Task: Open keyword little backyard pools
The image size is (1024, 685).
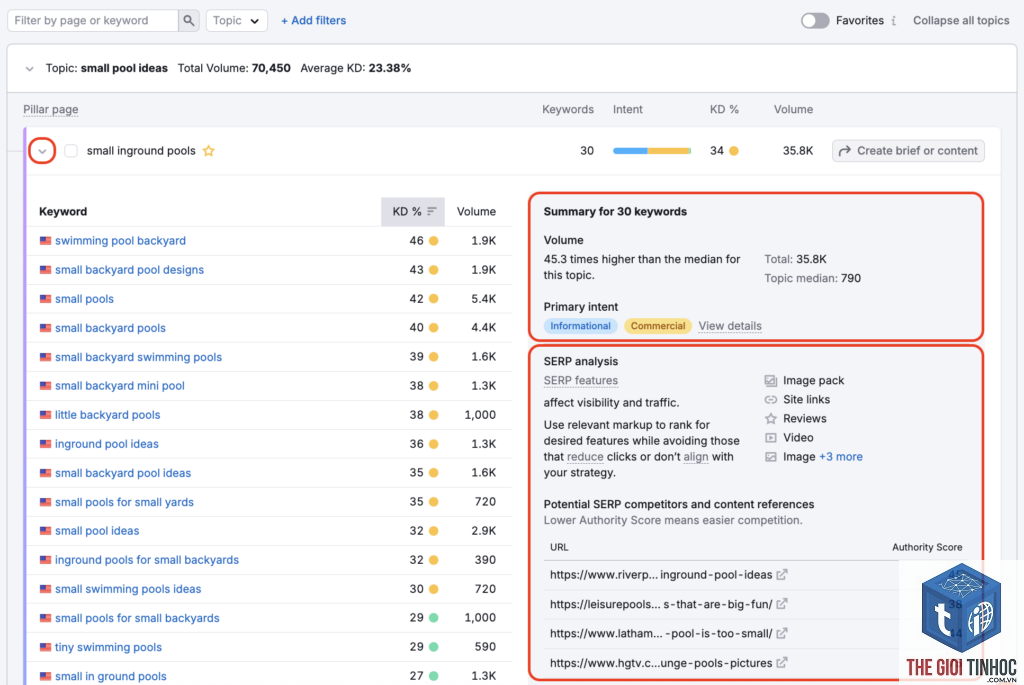Action: coord(107,415)
